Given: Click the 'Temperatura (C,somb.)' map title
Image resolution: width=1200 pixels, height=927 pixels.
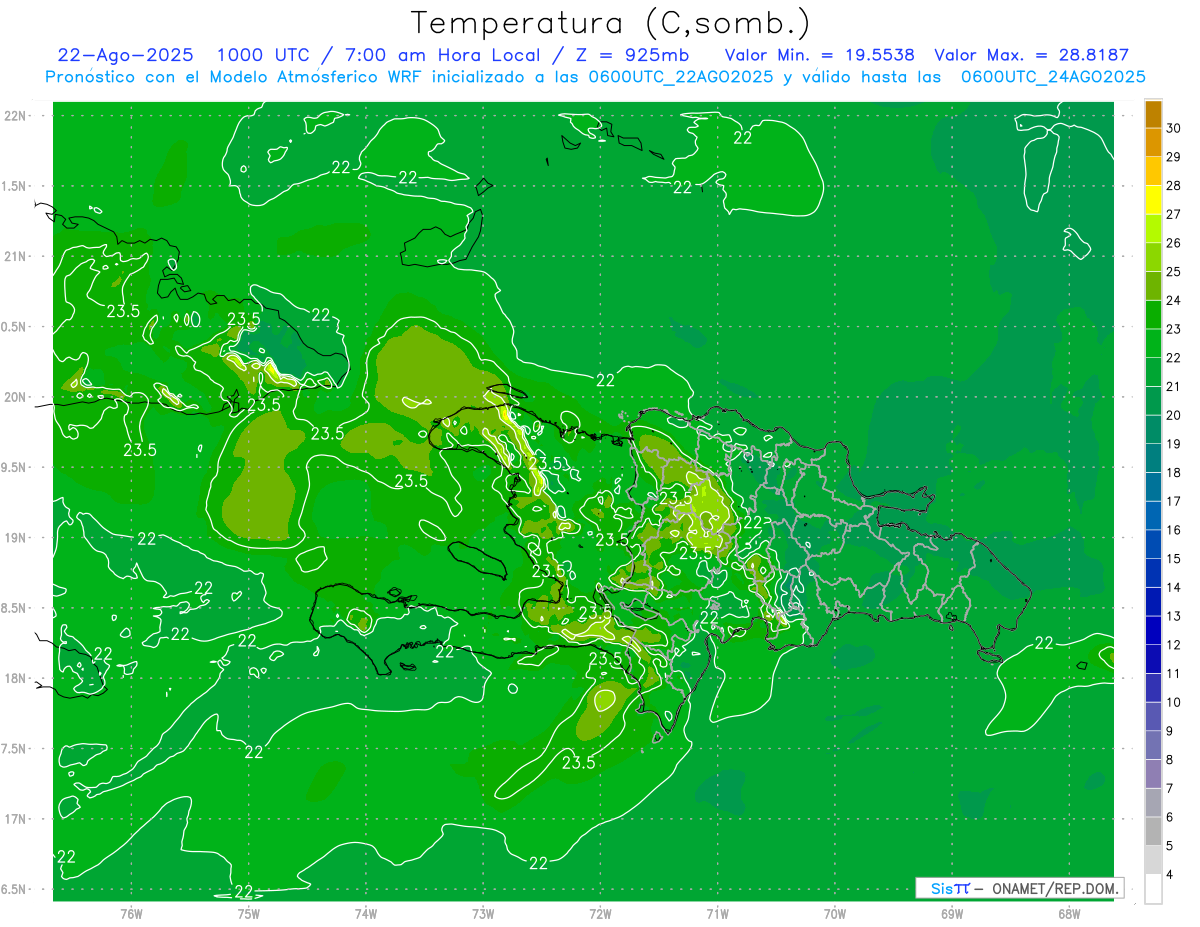Looking at the screenshot, I should point(610,23).
